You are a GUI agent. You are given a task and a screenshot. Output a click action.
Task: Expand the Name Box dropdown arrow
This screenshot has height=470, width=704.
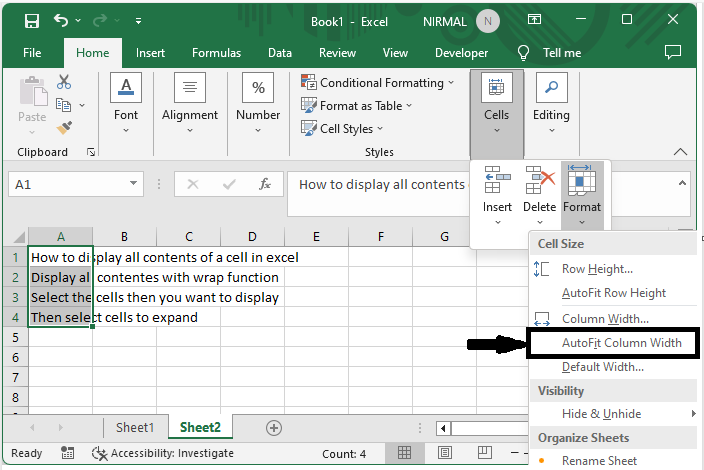point(135,185)
